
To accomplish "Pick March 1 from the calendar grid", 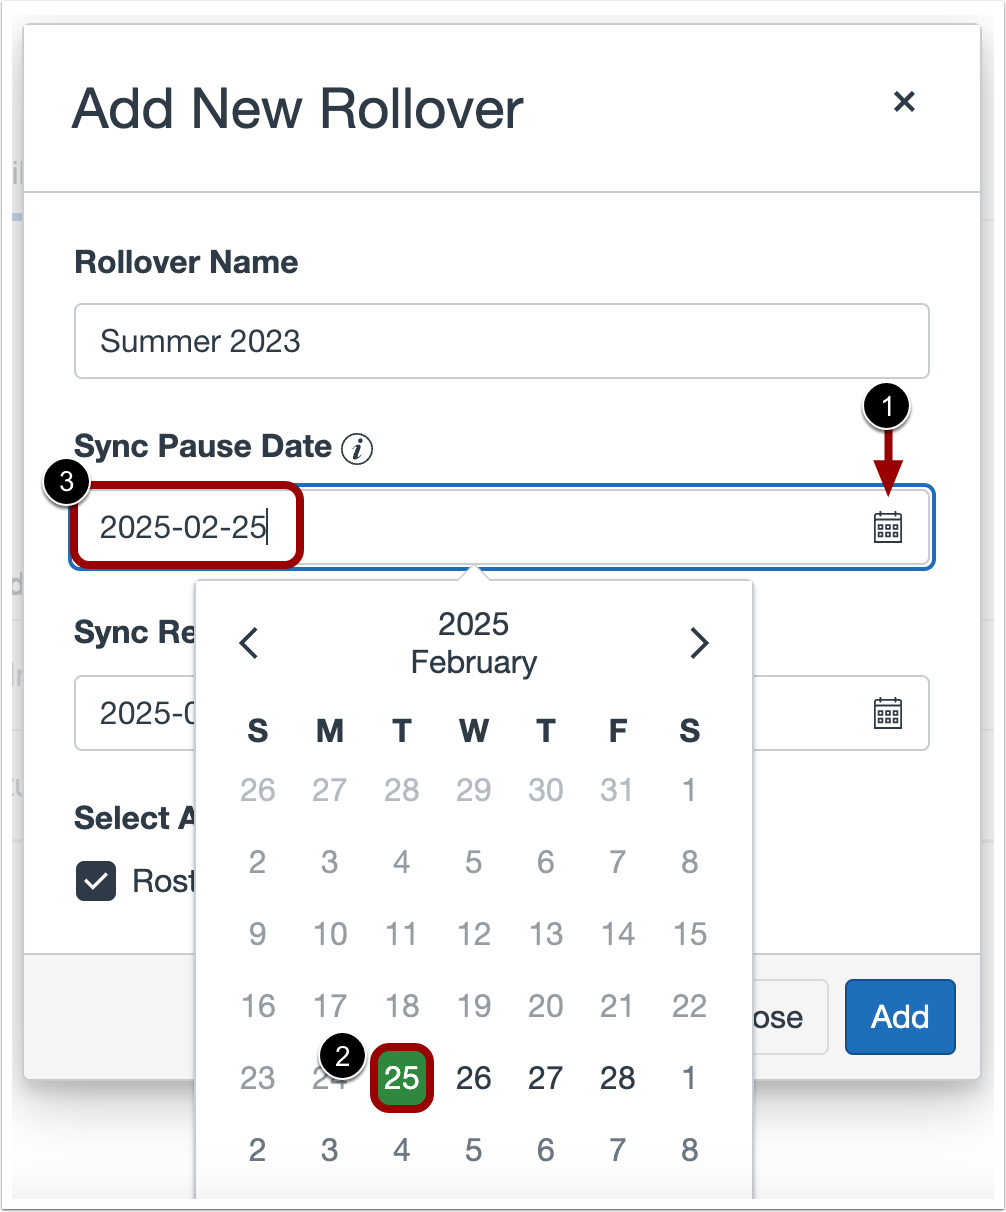I will pos(689,1078).
